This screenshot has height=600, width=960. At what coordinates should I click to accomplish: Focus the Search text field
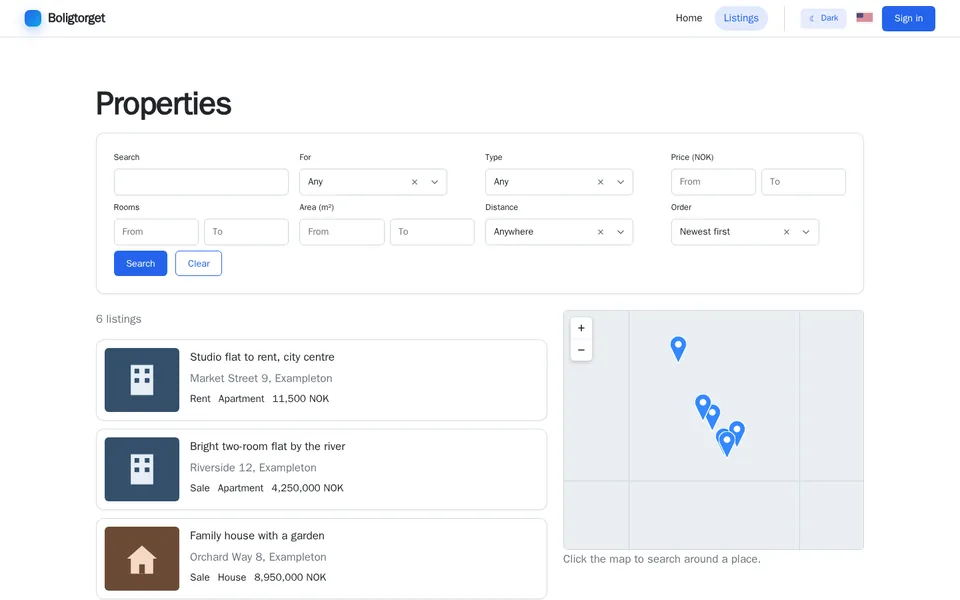click(201, 182)
